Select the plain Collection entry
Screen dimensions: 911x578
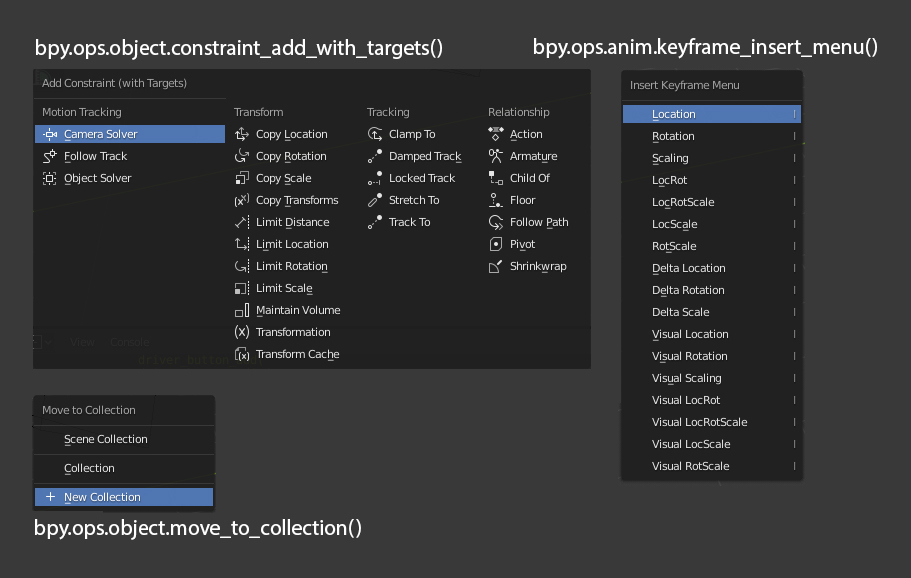click(124, 468)
